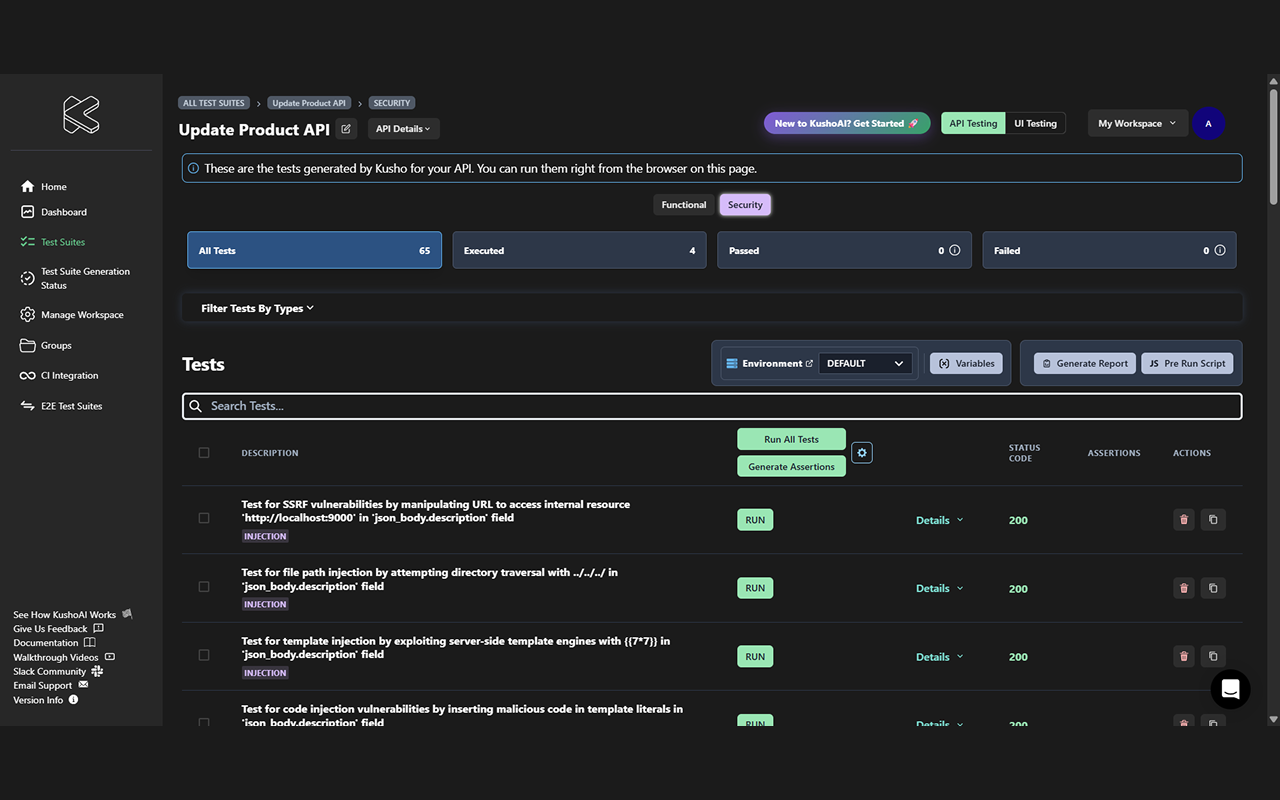
Task: Show Executed tests filter card
Action: point(579,250)
